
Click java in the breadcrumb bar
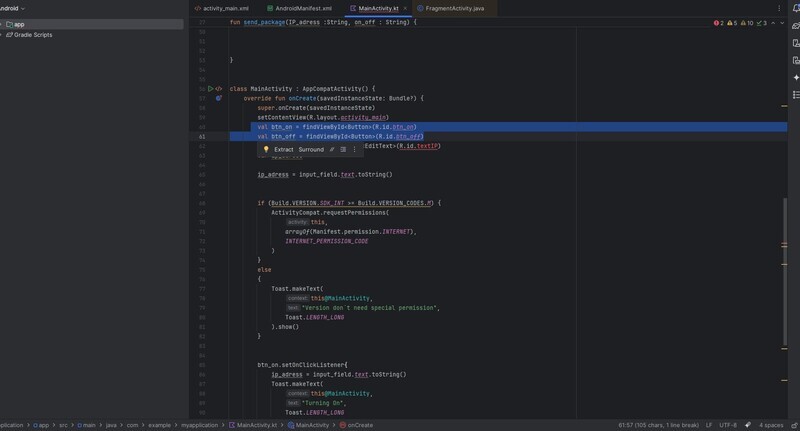tap(111, 425)
